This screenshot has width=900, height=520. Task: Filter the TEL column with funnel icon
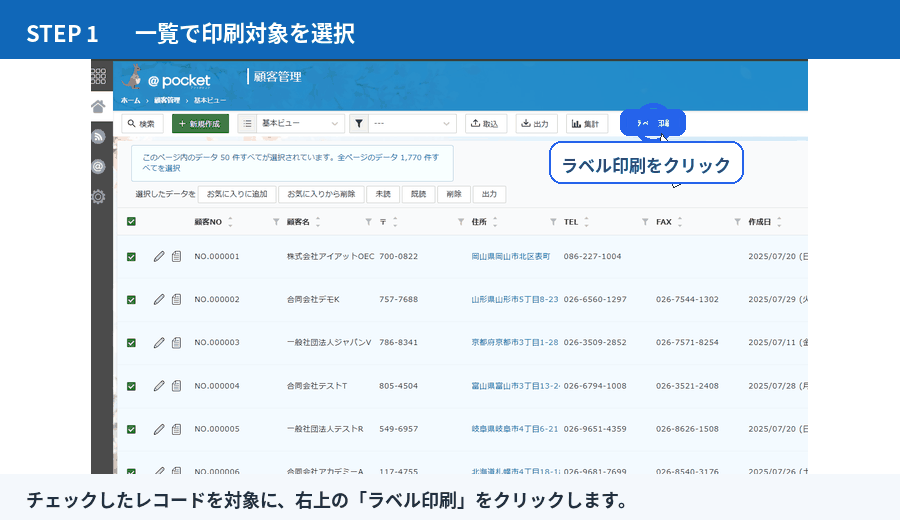click(645, 222)
